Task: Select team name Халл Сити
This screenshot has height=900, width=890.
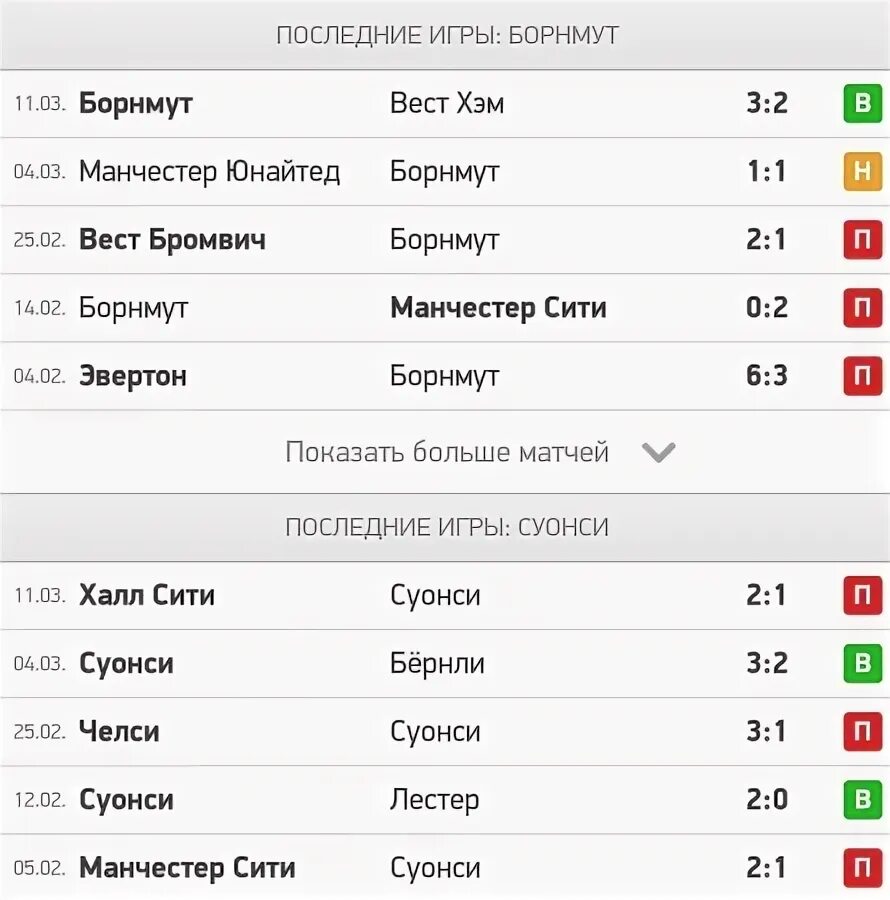Action: 147,595
